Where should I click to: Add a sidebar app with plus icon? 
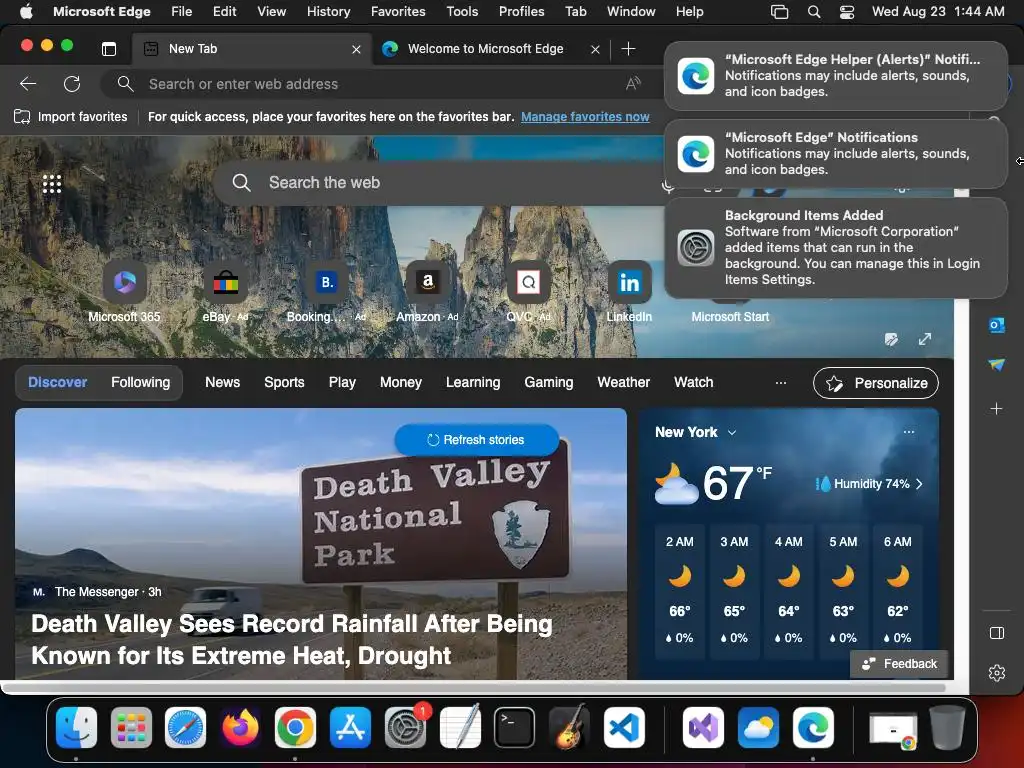click(x=997, y=409)
